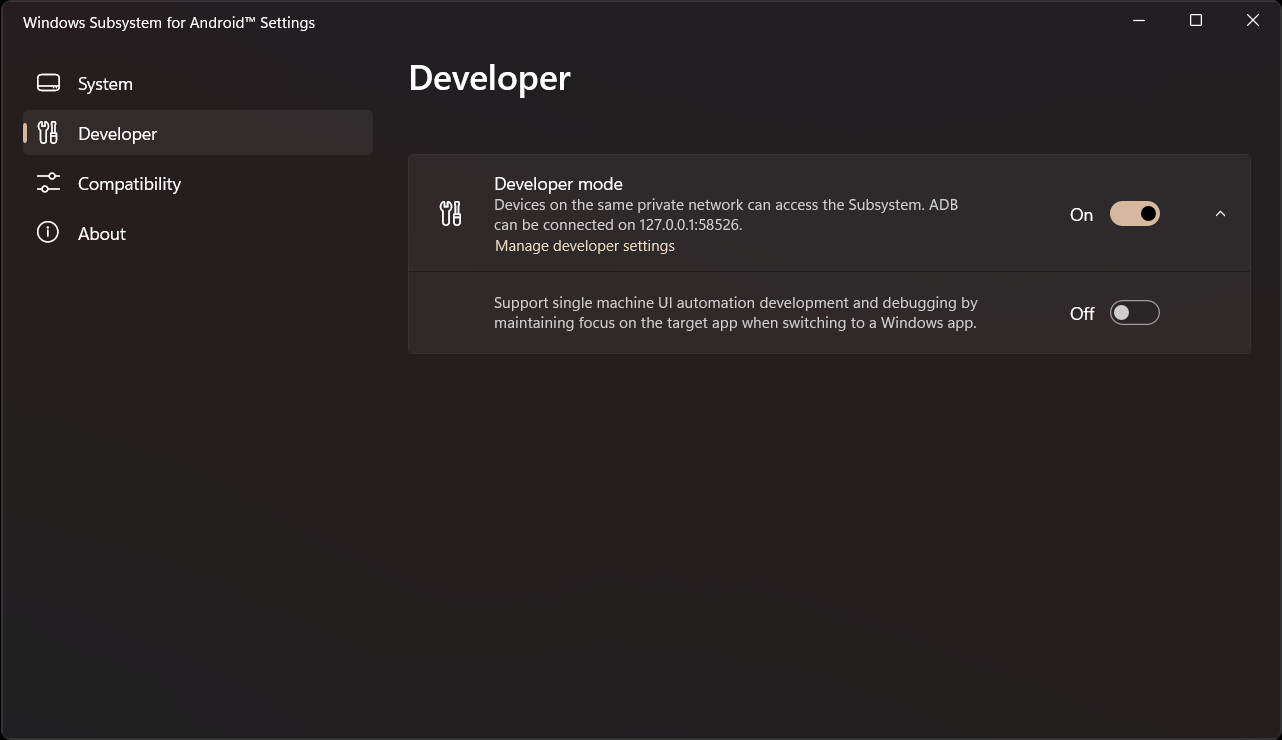Click the tools icon beside Developer mode
This screenshot has width=1282, height=740.
coord(451,213)
